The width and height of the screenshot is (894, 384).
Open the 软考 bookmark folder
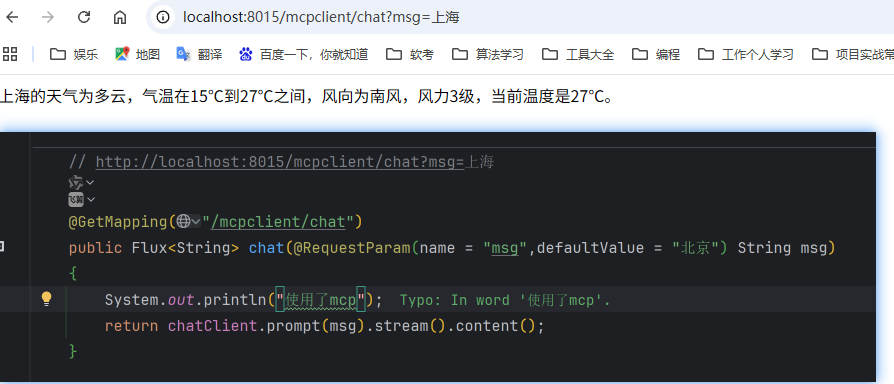(410, 54)
